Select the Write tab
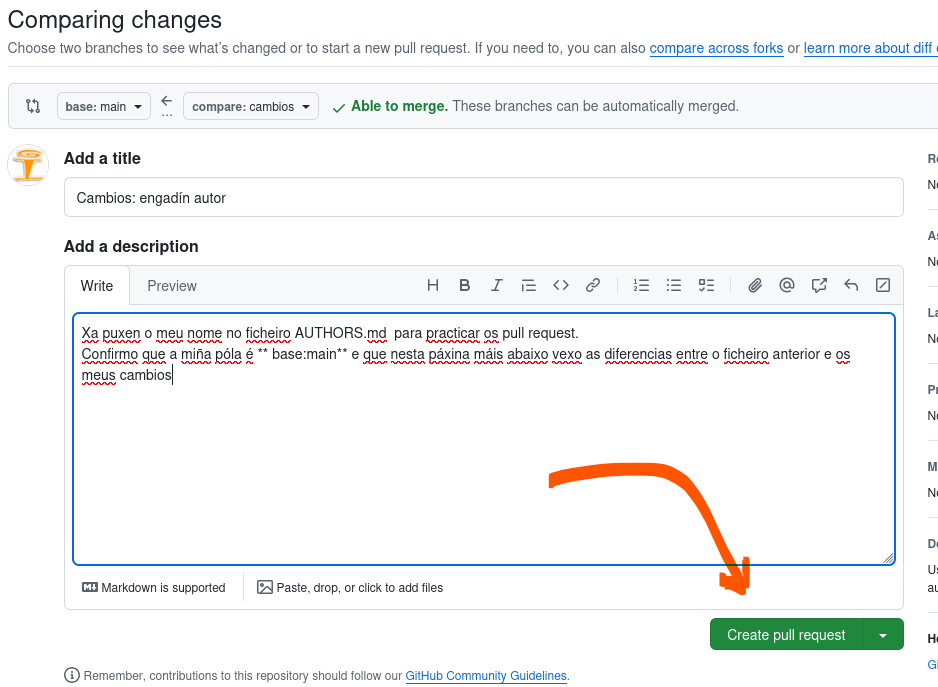This screenshot has width=938, height=687. [97, 286]
